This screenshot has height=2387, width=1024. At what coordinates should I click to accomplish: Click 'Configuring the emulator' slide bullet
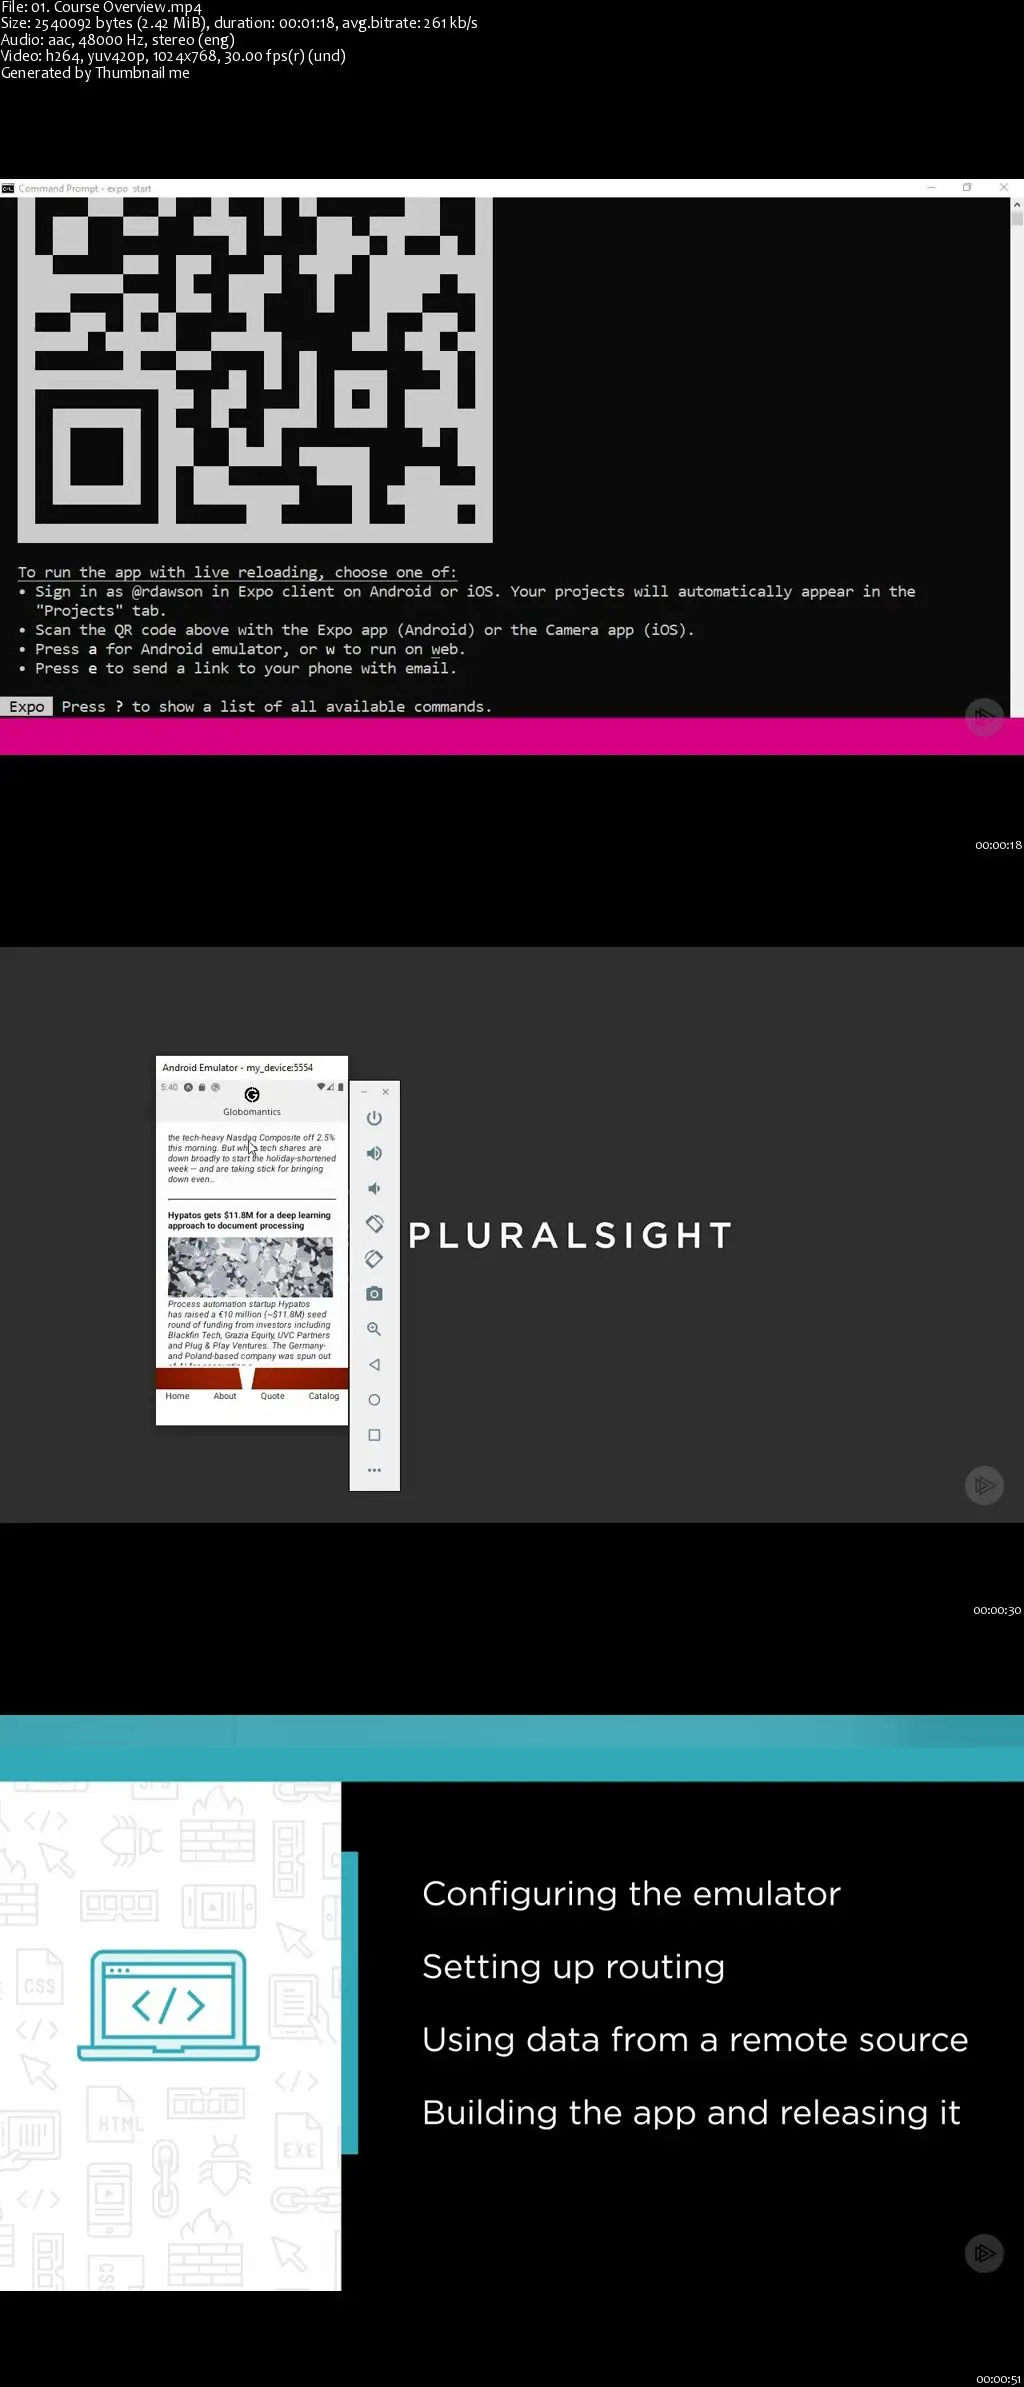tap(631, 1894)
